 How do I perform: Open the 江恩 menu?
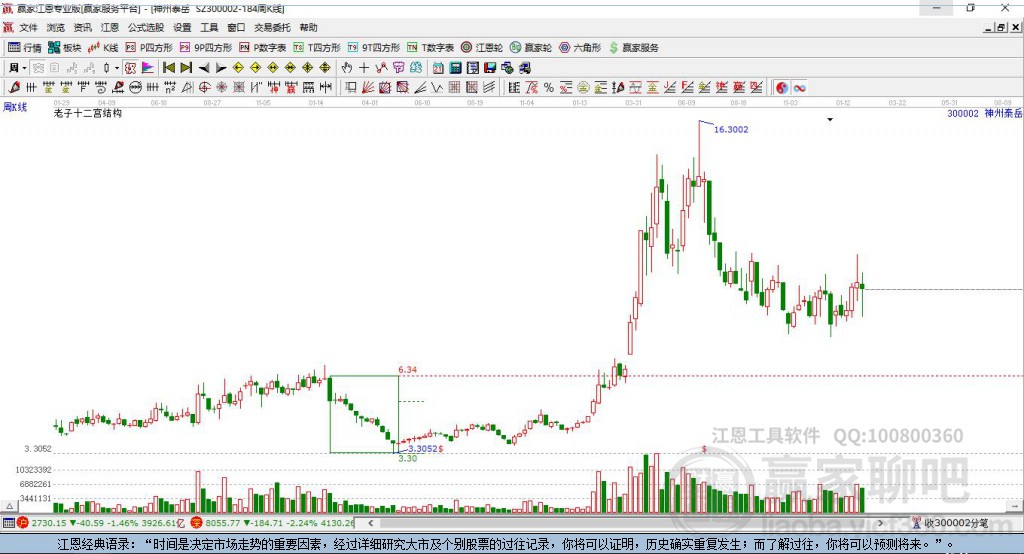tap(110, 27)
